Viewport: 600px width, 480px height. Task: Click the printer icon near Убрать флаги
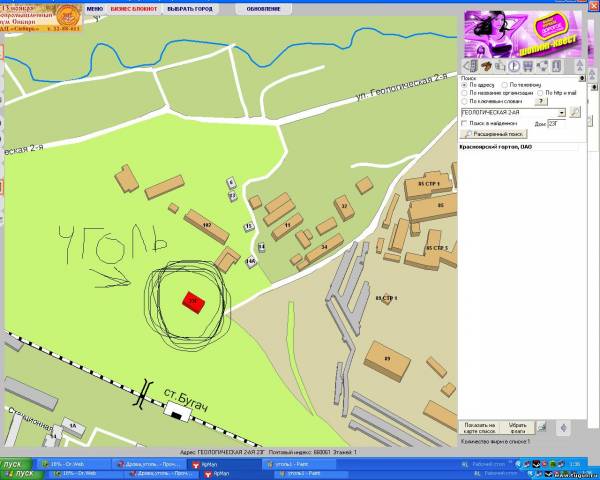pyautogui.click(x=541, y=427)
